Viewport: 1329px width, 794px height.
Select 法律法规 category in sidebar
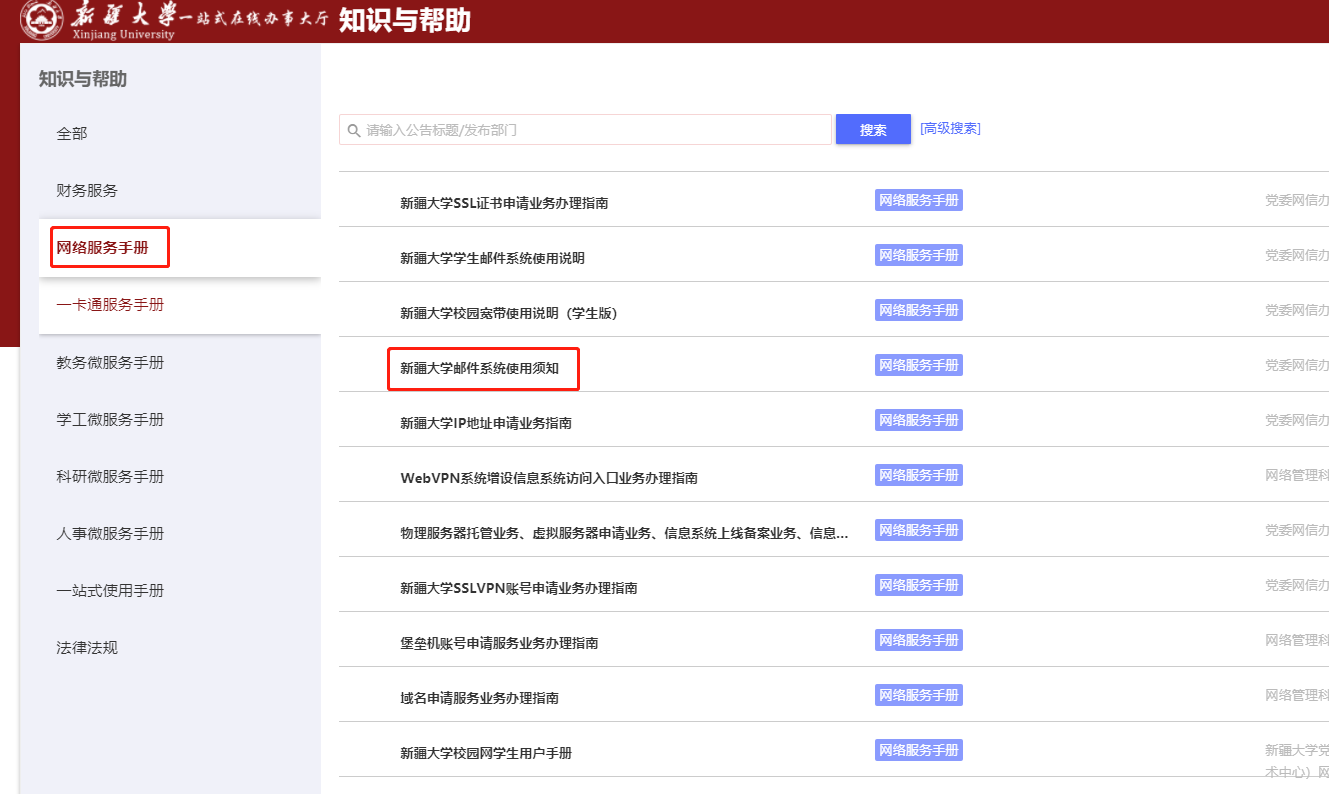[x=87, y=648]
